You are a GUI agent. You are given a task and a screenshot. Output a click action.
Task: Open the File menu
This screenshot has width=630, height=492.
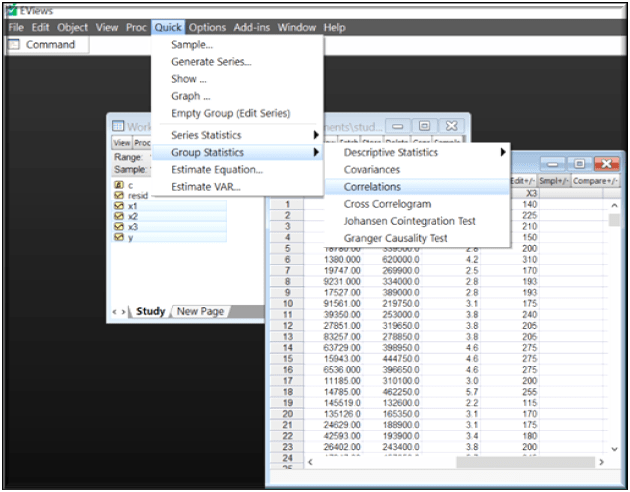[x=16, y=28]
